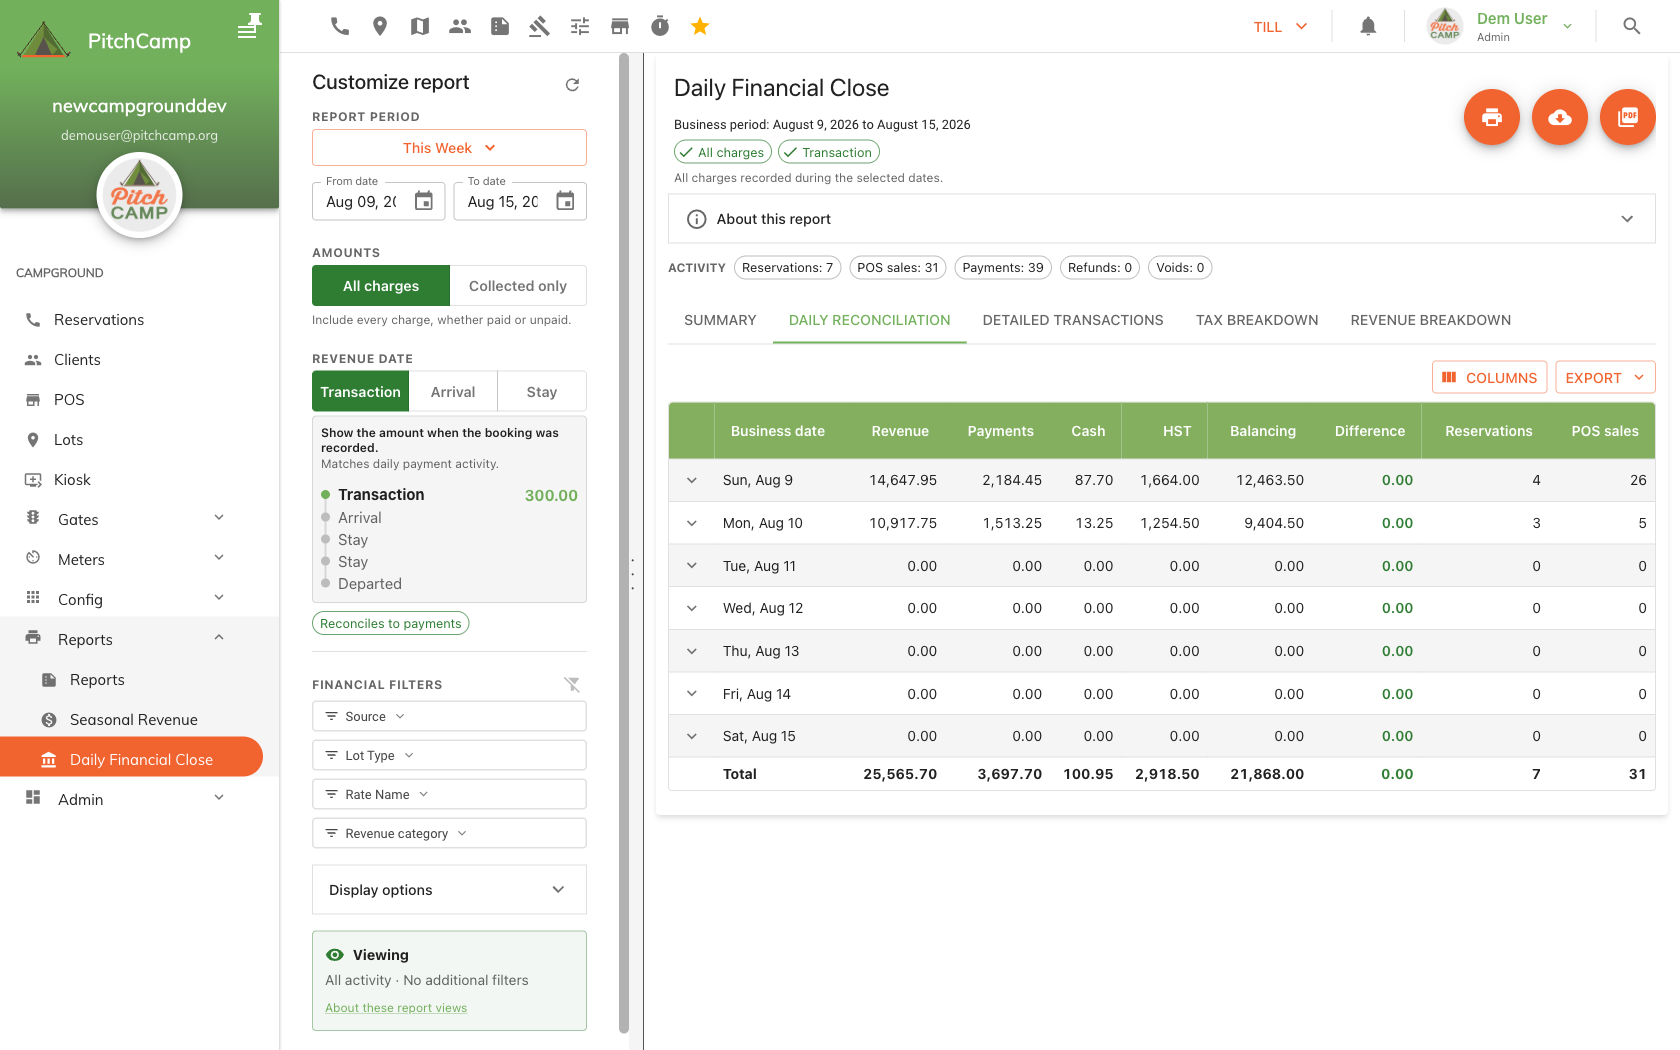Click the gold star favorite icon

[x=700, y=26]
